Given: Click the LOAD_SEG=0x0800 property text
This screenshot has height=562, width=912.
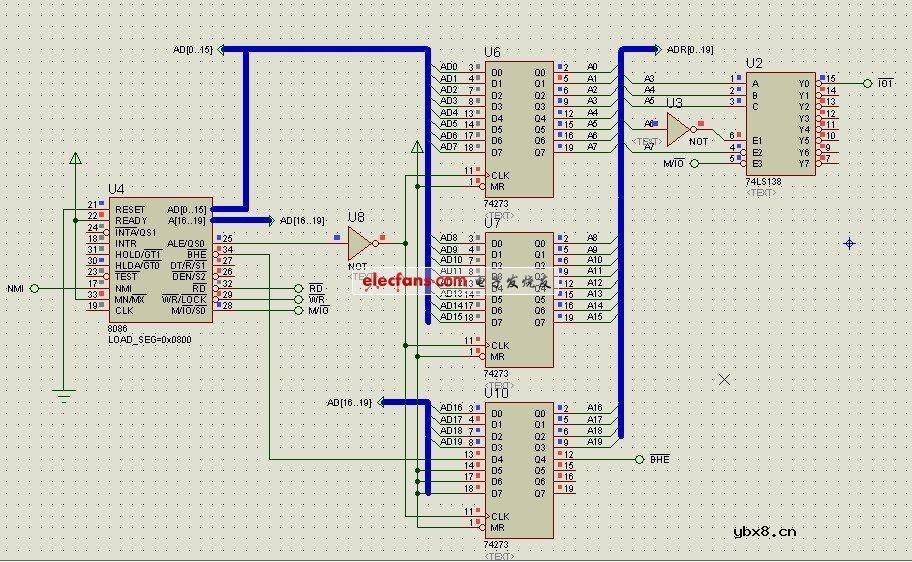Looking at the screenshot, I should point(149,340).
